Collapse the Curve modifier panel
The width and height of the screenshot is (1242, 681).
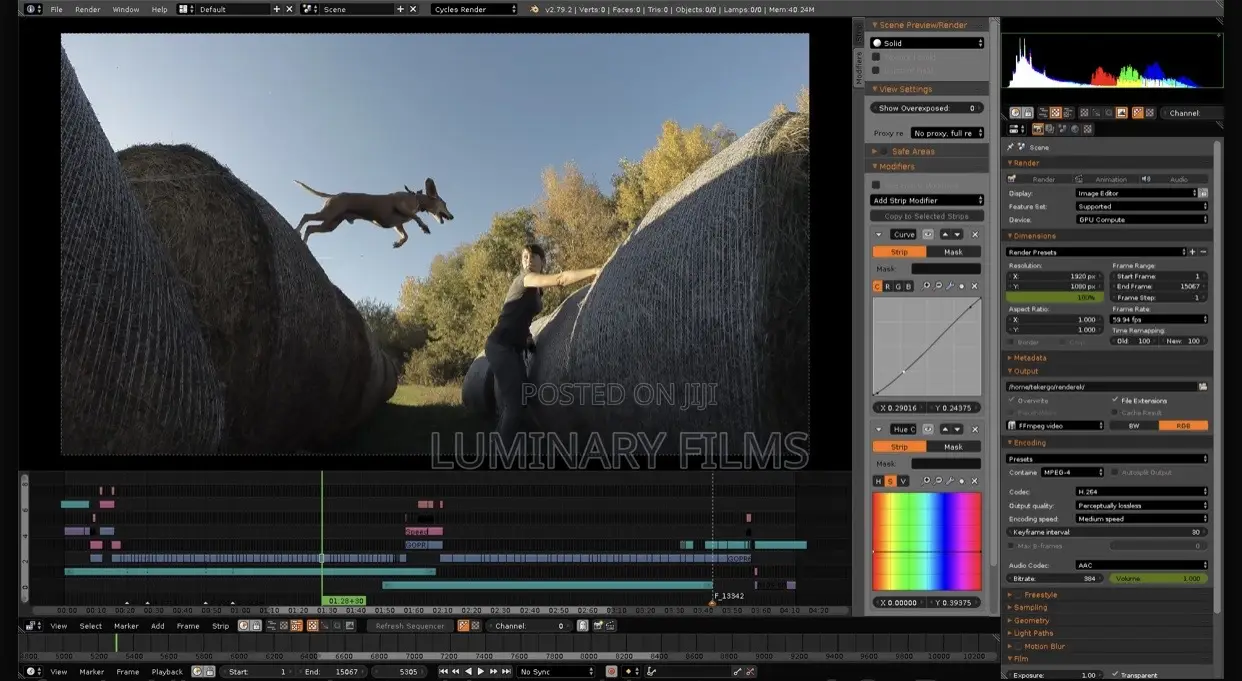point(879,234)
